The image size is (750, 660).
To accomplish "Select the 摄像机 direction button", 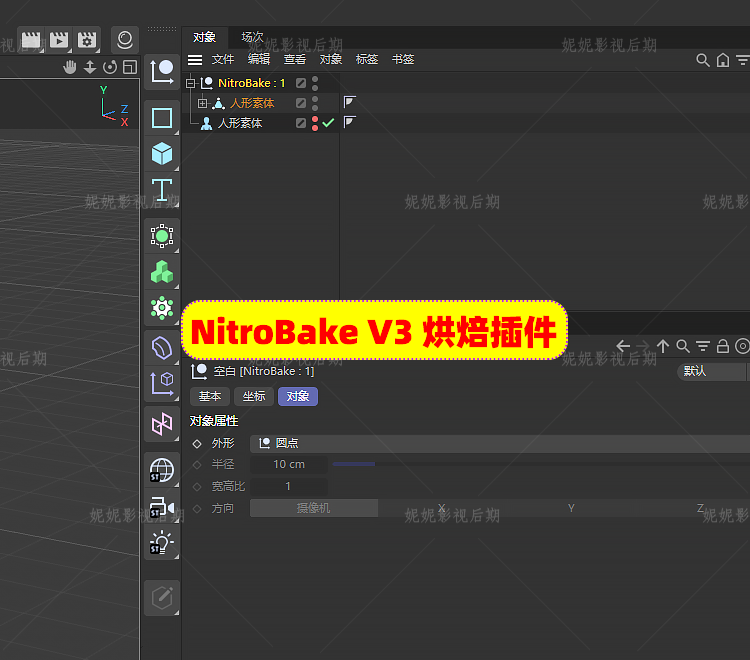I will (x=314, y=508).
